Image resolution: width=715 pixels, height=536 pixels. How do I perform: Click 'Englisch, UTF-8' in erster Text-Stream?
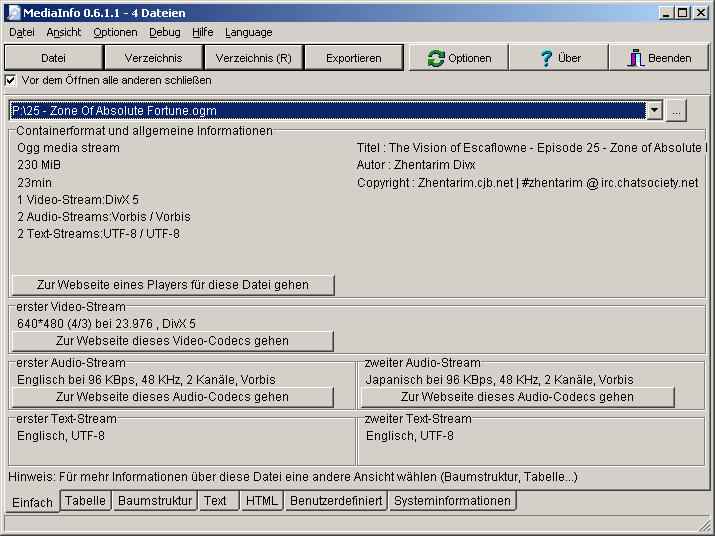tap(61, 436)
